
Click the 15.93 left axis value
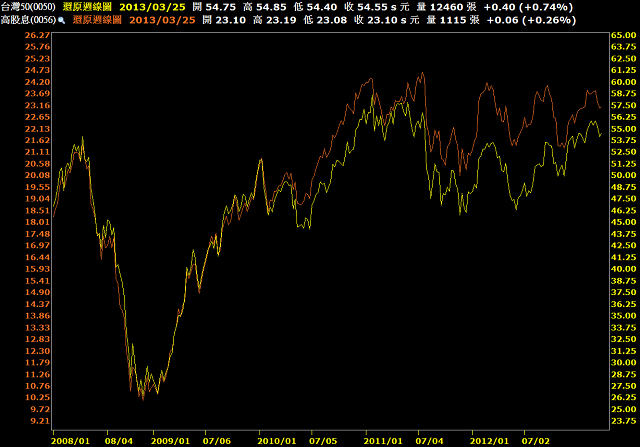click(x=38, y=269)
